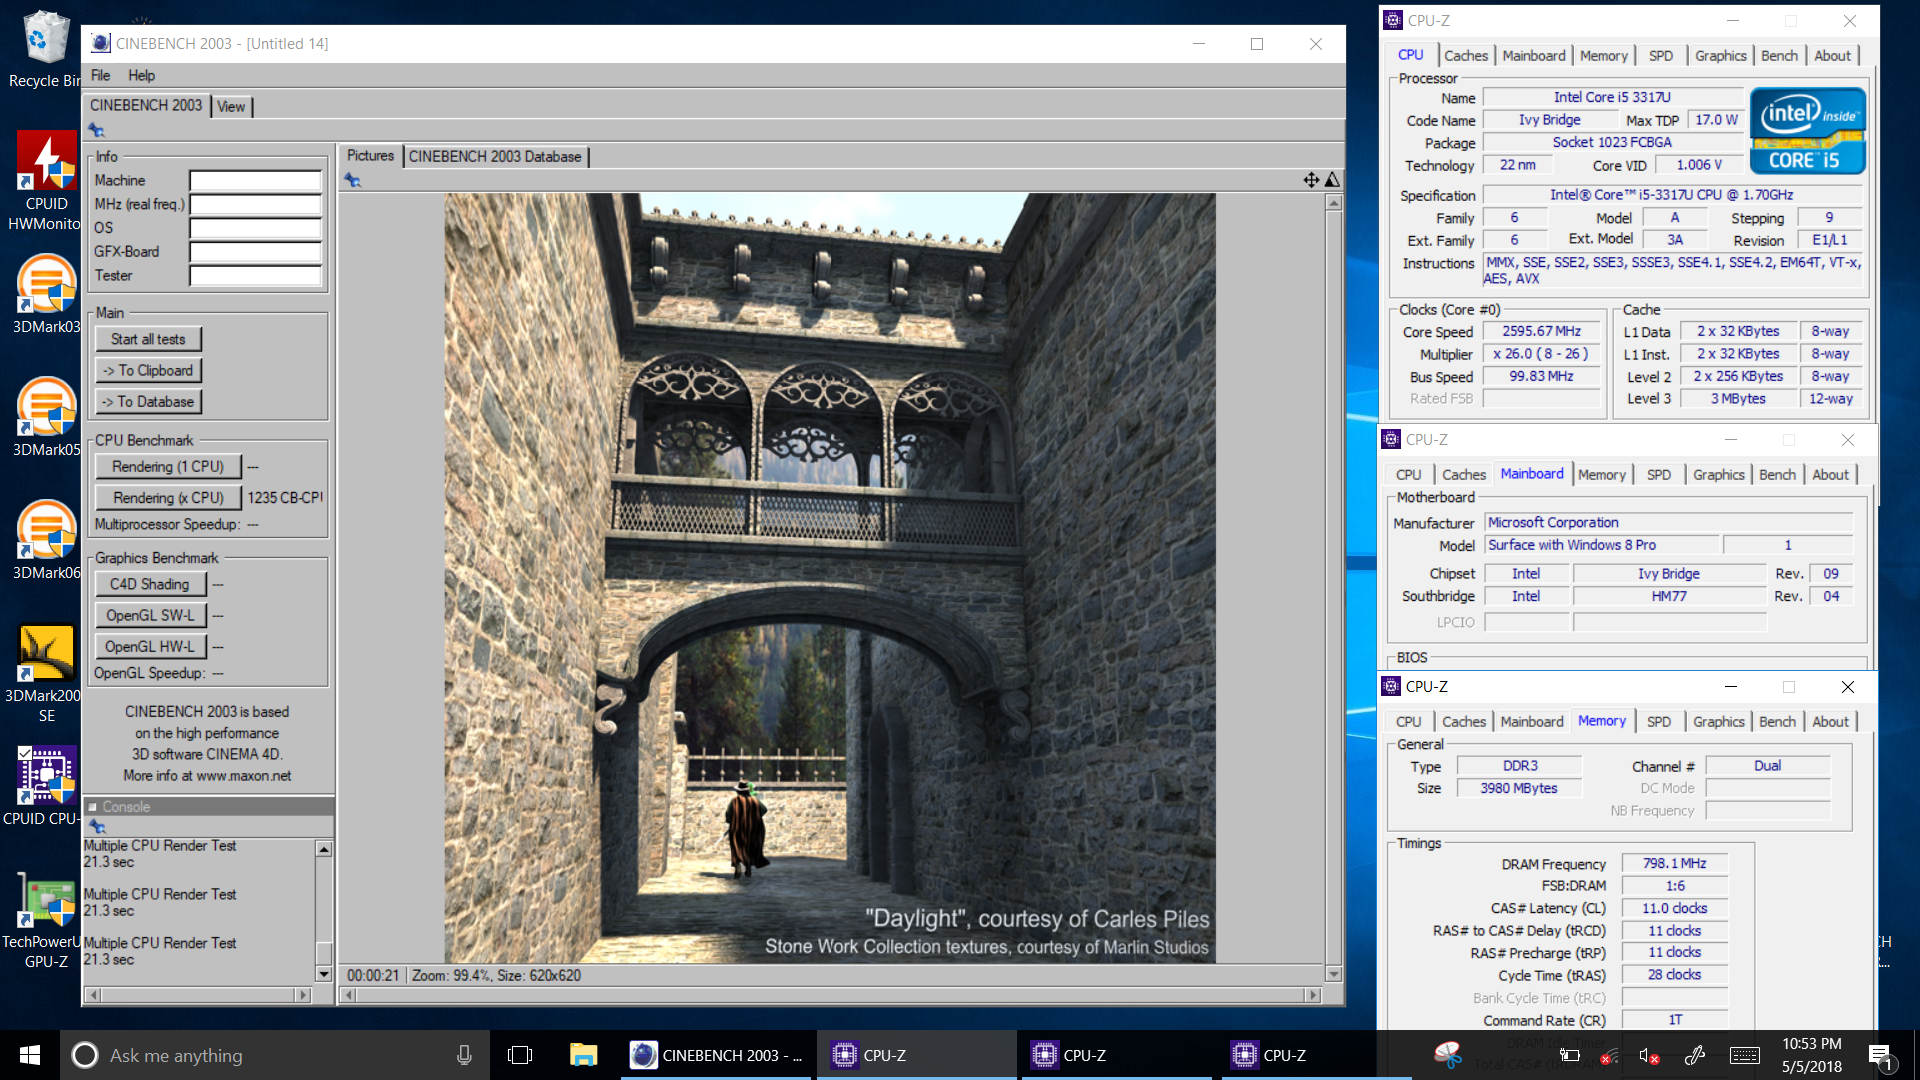Run the OpenGL SW-L test
Viewport: 1920px width, 1080px height.
(x=150, y=615)
